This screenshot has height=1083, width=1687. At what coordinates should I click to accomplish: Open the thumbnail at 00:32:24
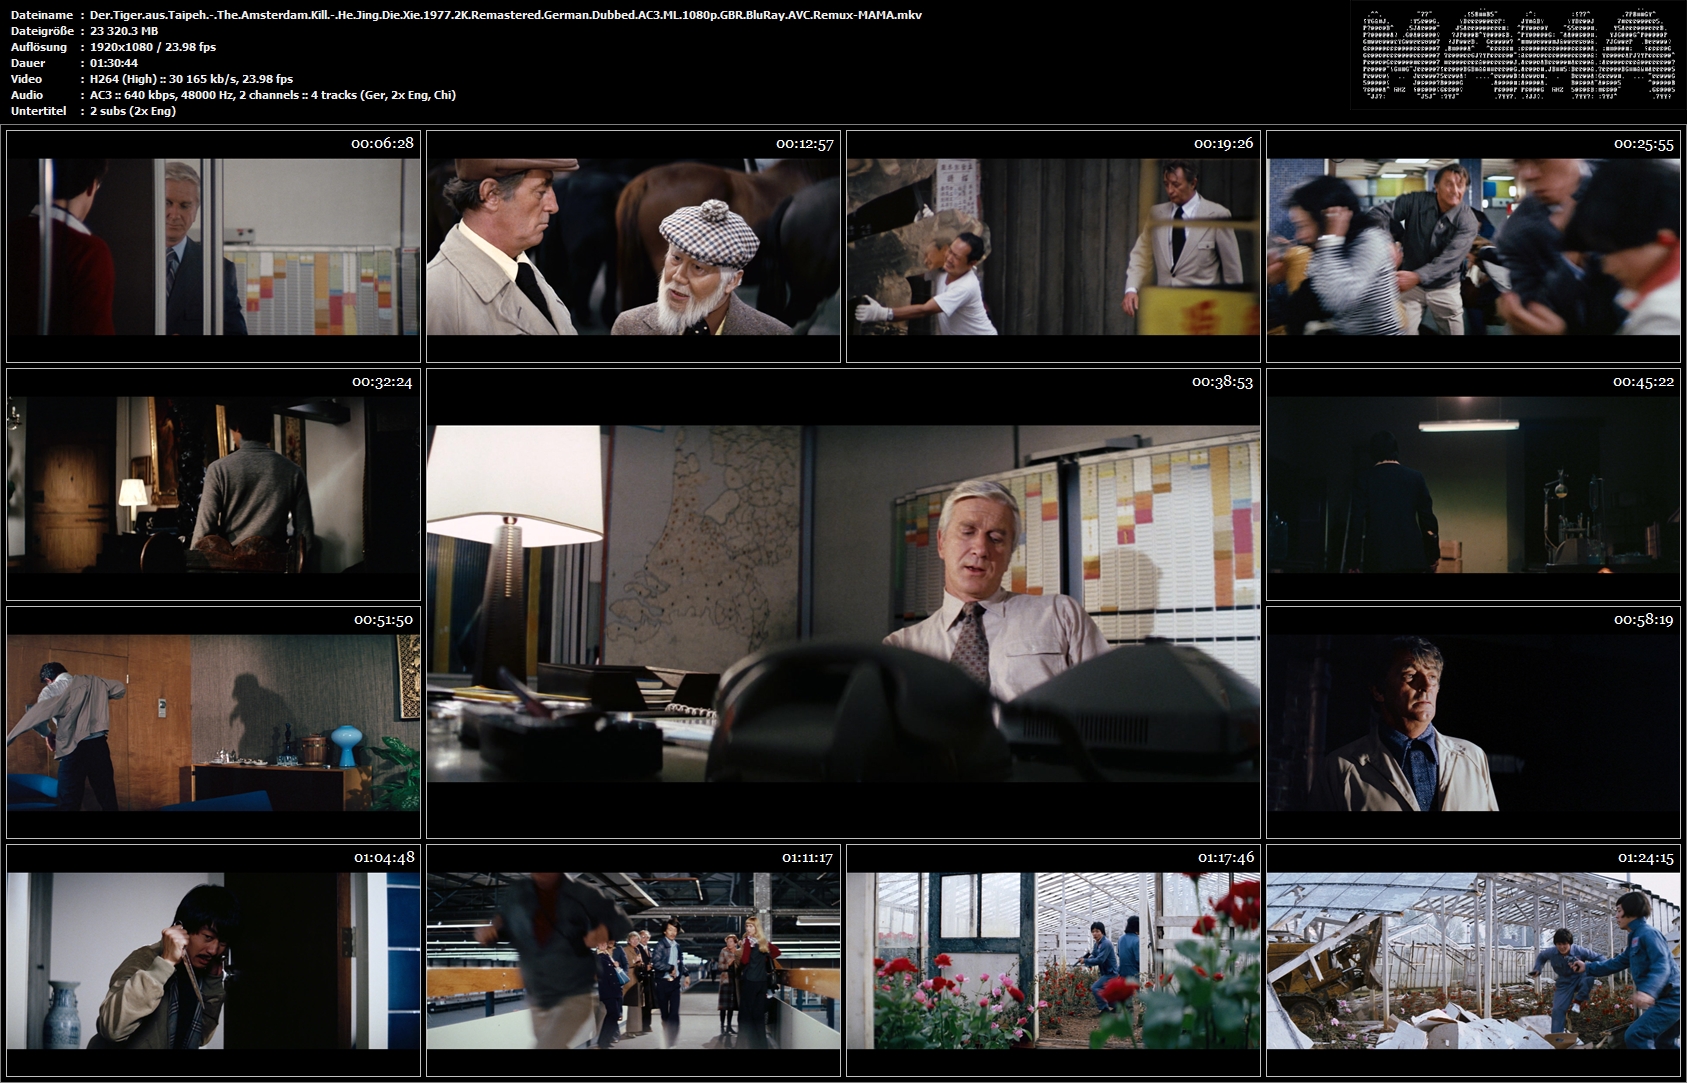point(213,484)
